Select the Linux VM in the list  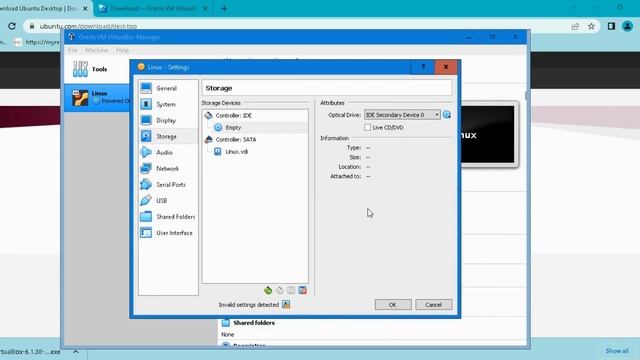pyautogui.click(x=97, y=98)
